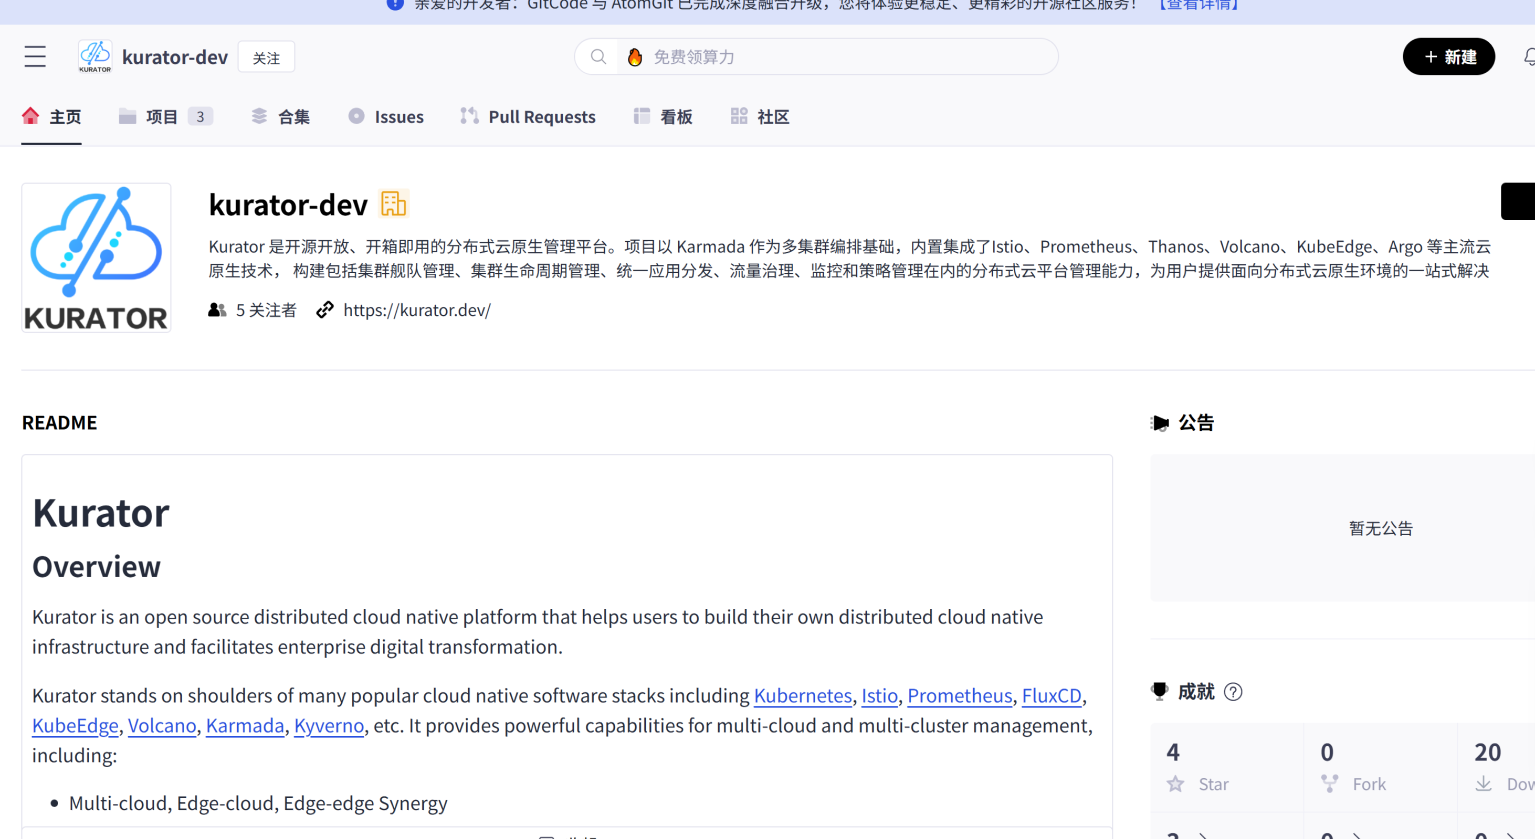Image resolution: width=1535 pixels, height=839 pixels.
Task: Click the magnifier icon in the search bar
Action: (598, 57)
